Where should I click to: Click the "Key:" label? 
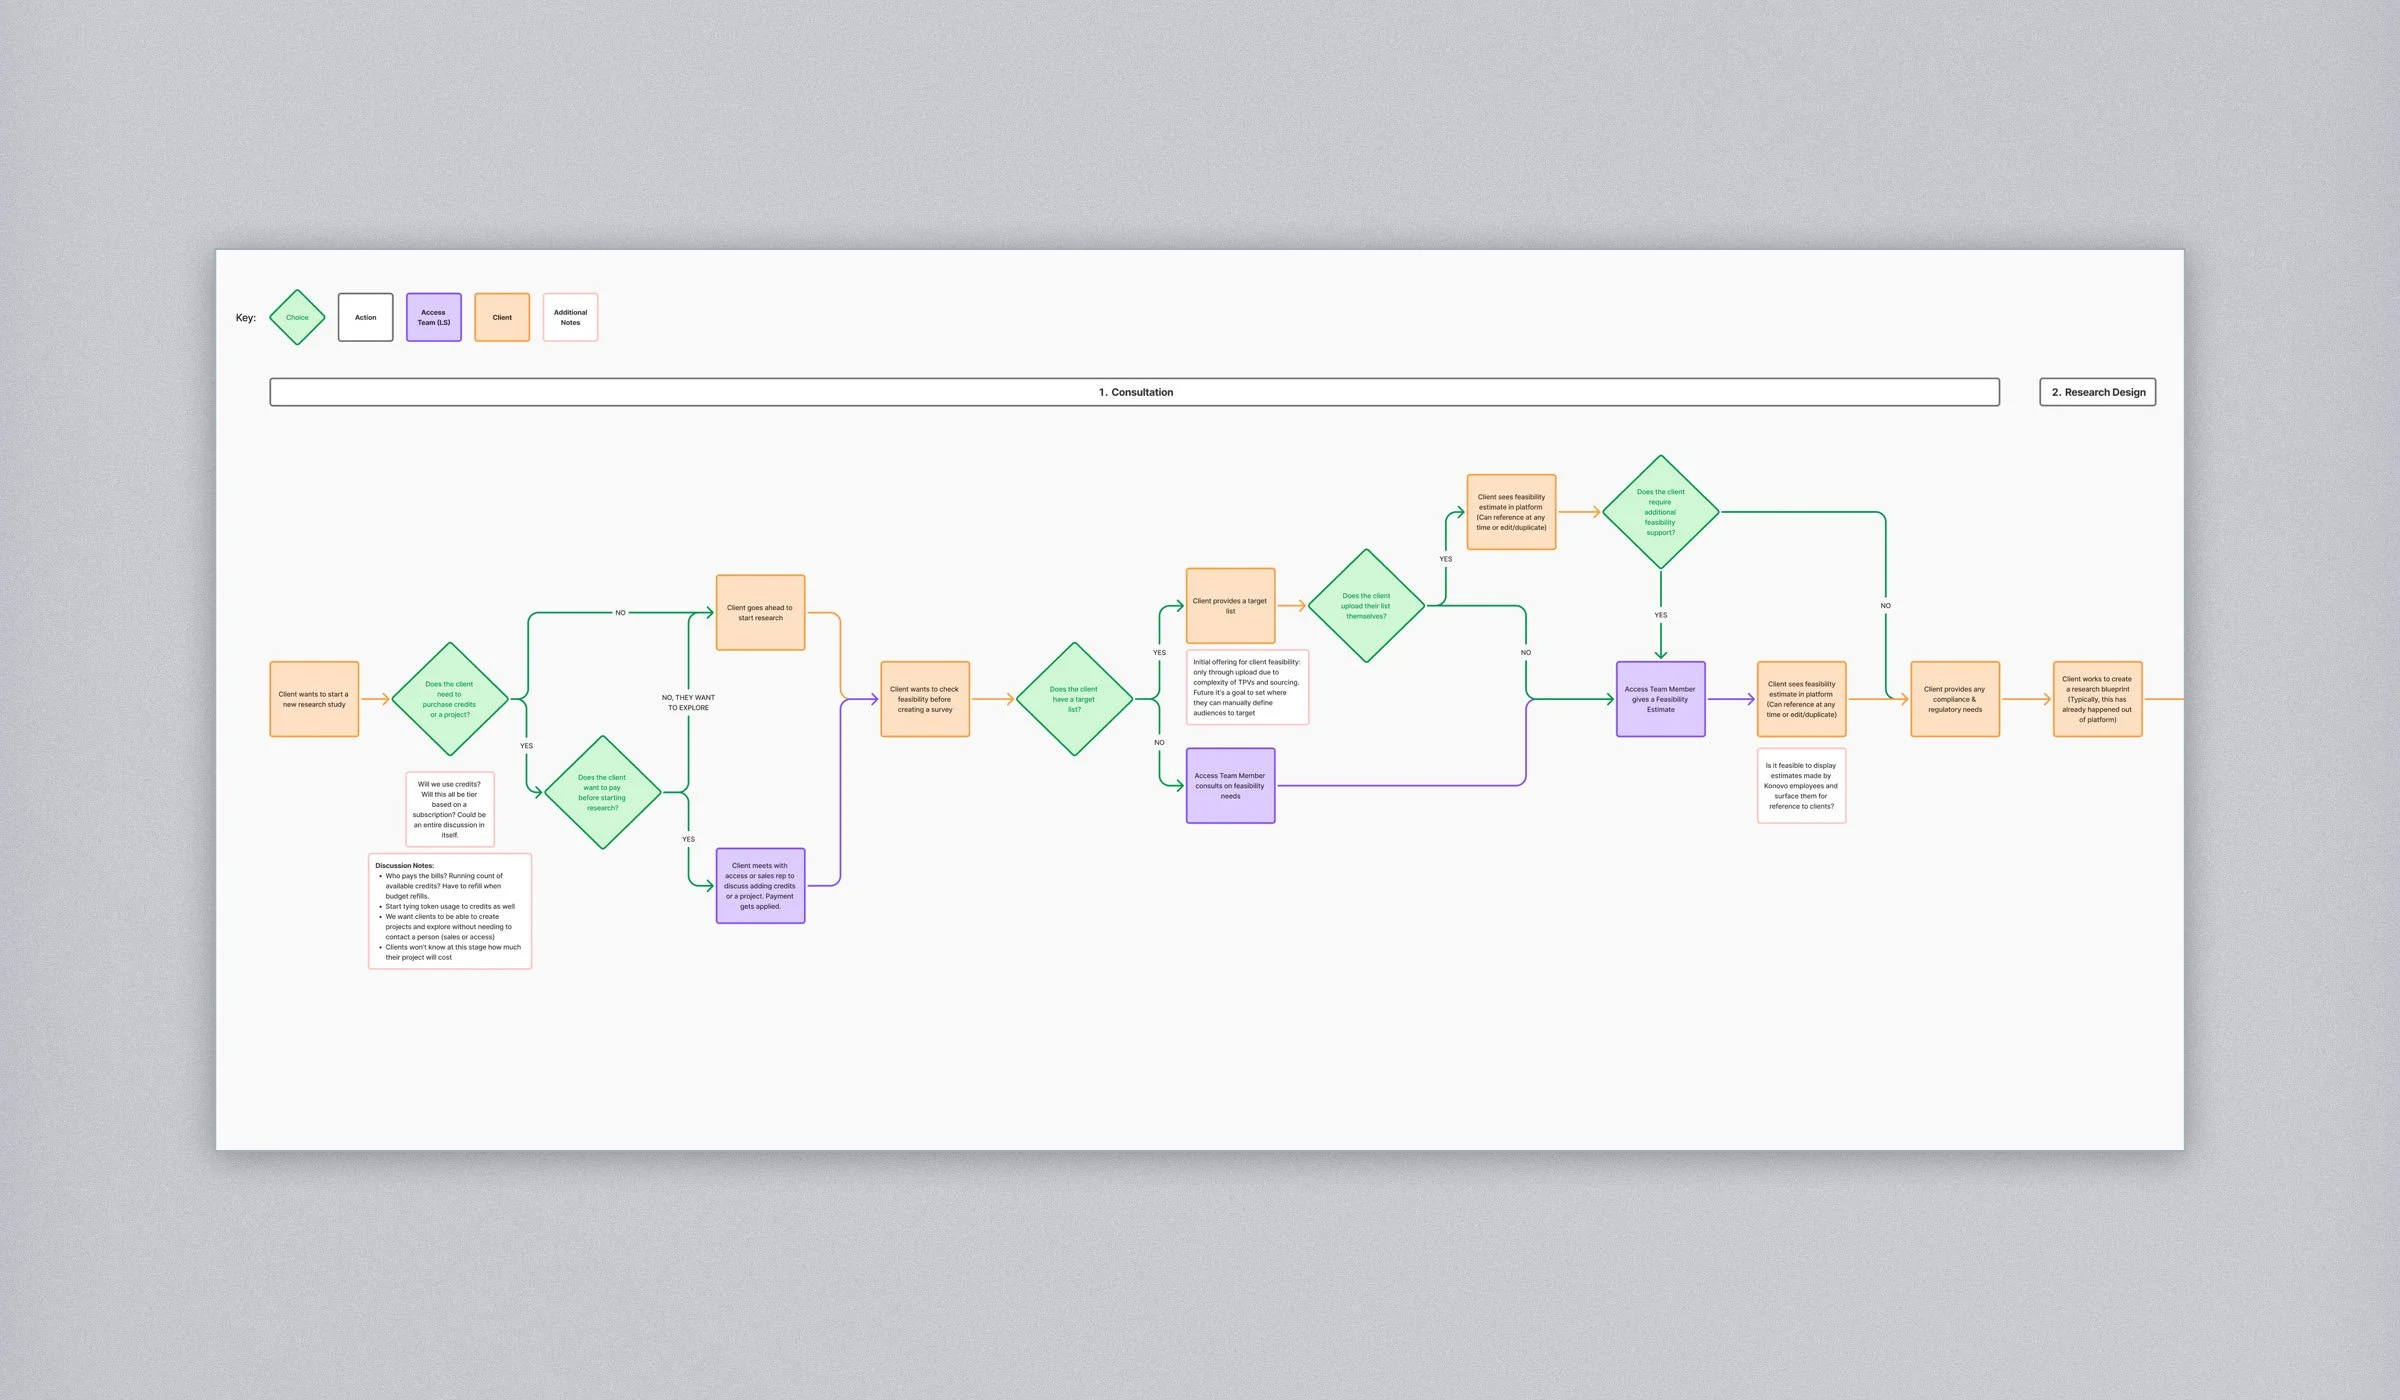pos(246,318)
